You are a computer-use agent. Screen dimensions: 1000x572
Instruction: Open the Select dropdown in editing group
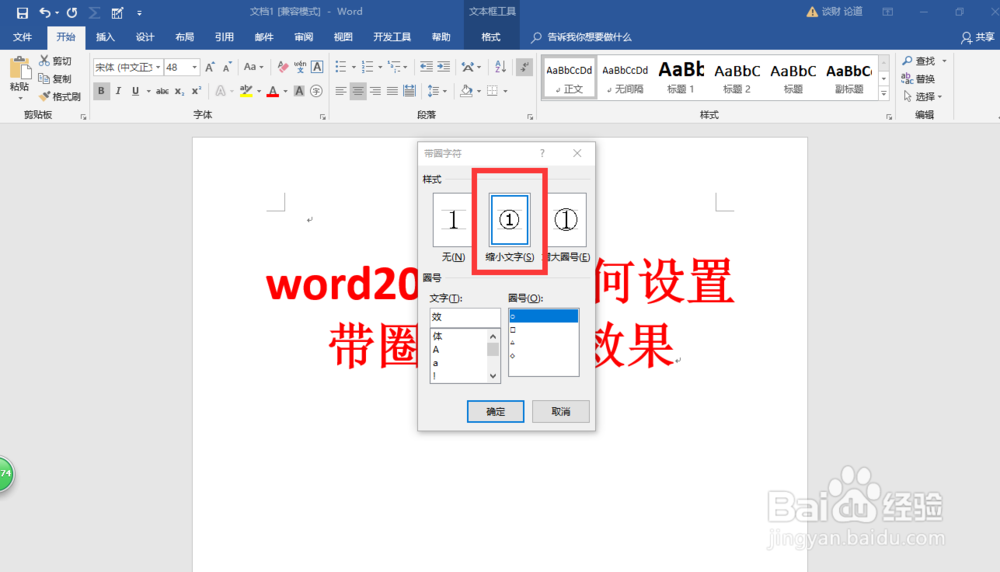pos(923,96)
